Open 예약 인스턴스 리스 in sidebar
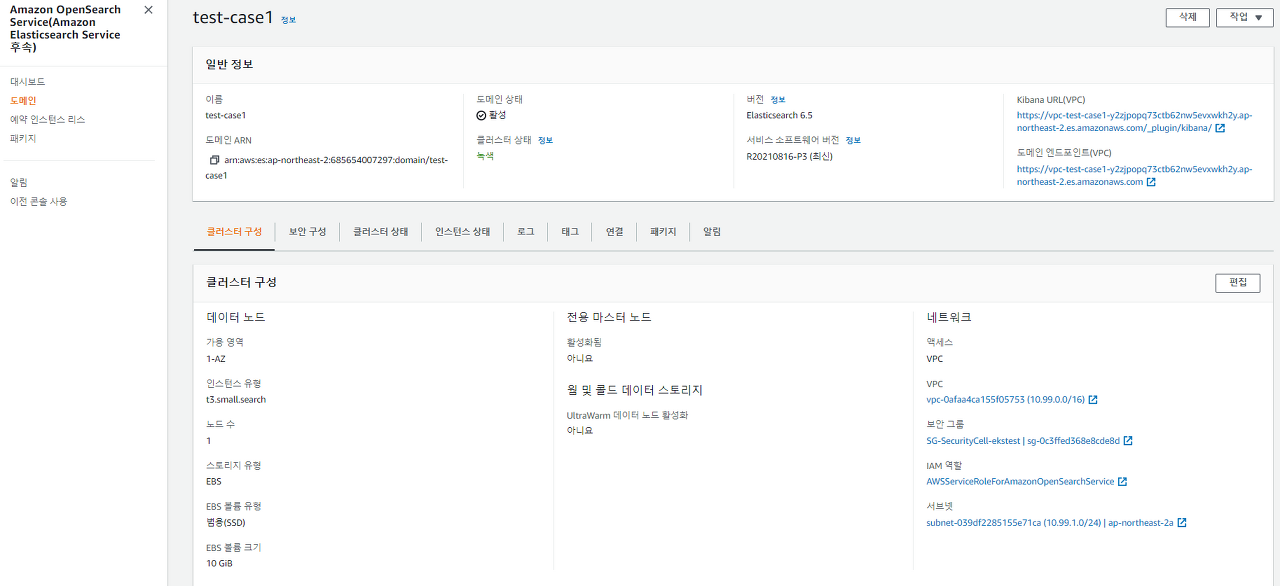Viewport: 1280px width, 586px height. coord(48,120)
